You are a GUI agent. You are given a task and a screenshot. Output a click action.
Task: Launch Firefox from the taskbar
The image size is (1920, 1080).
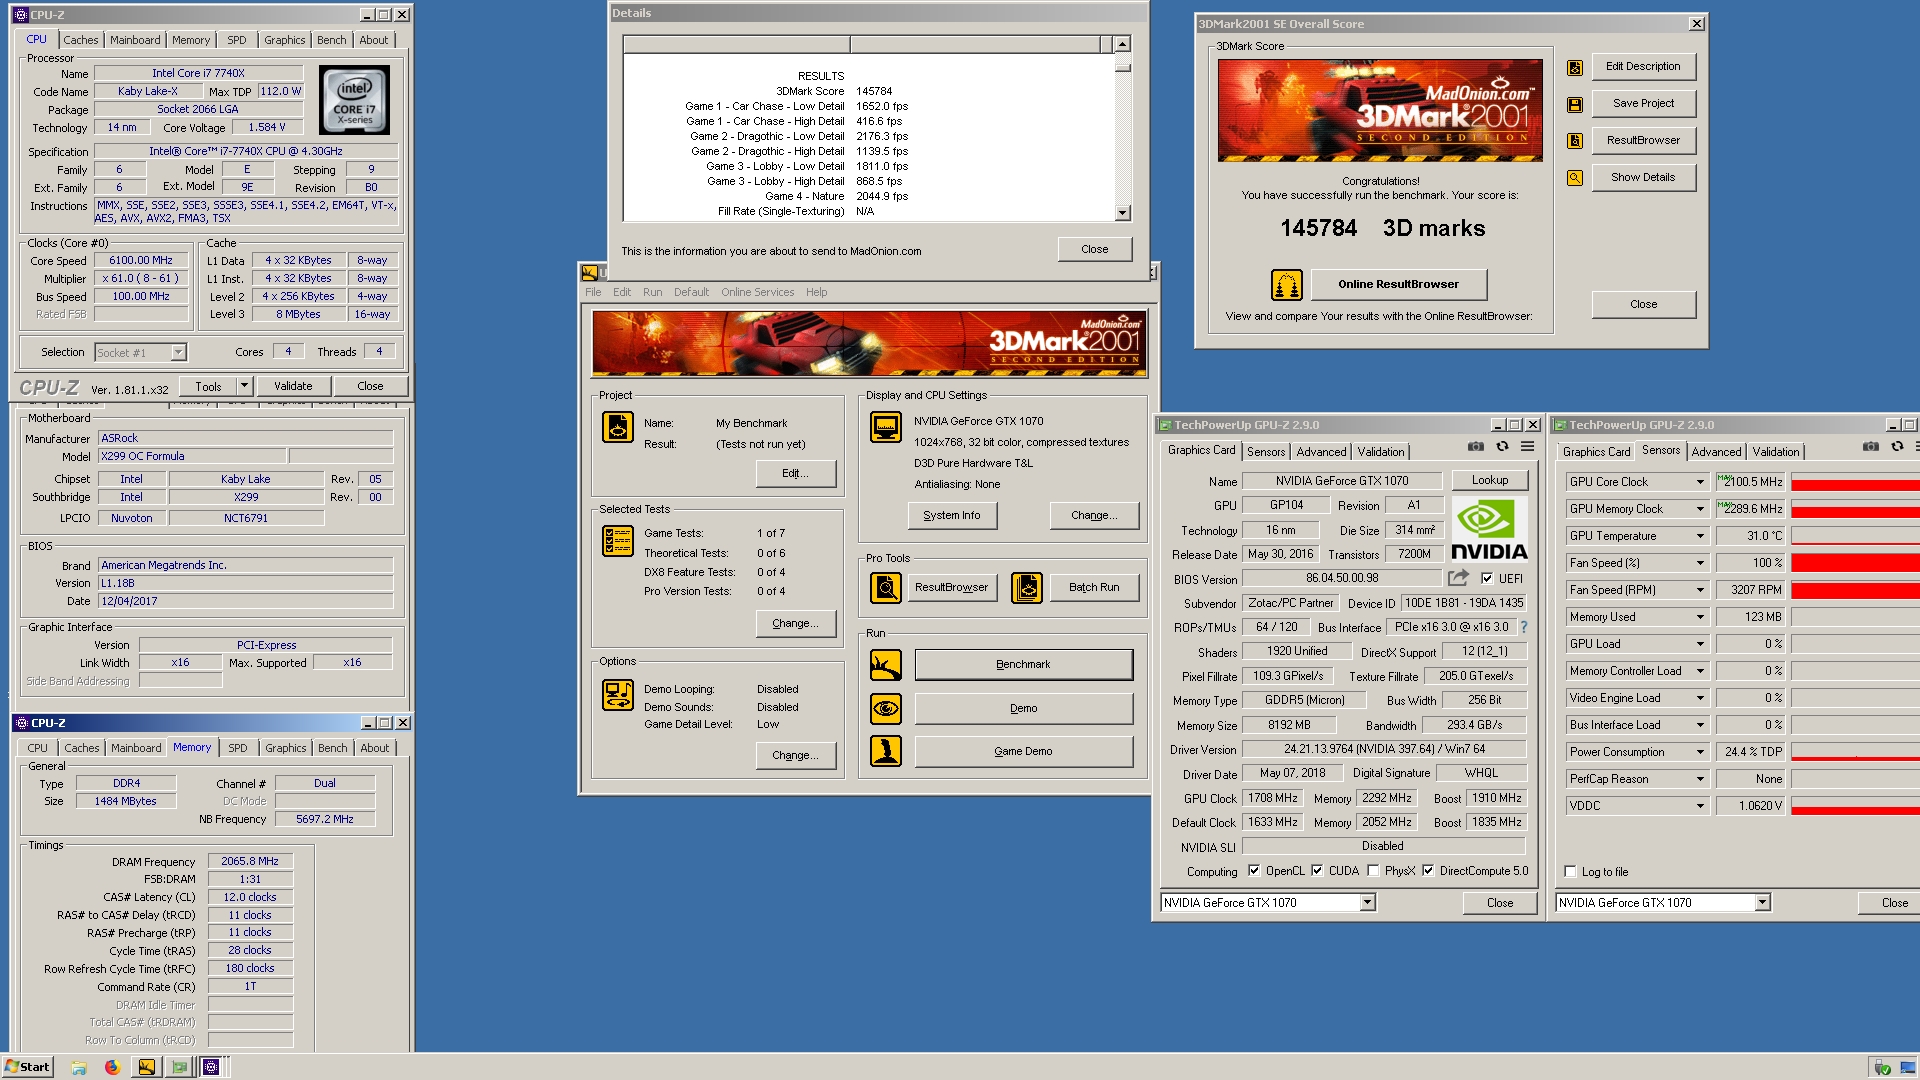click(112, 1067)
